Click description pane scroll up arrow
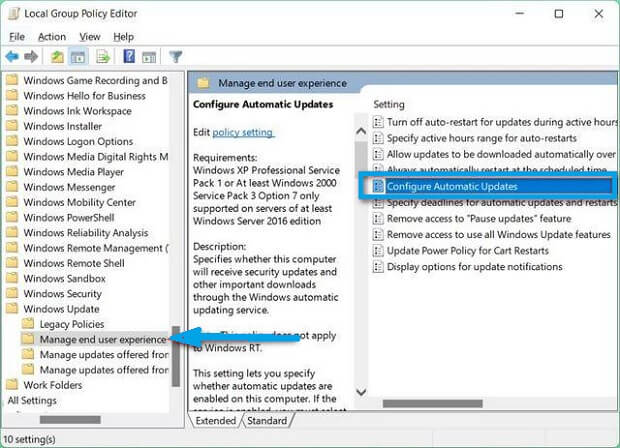The image size is (620, 448). 361,131
